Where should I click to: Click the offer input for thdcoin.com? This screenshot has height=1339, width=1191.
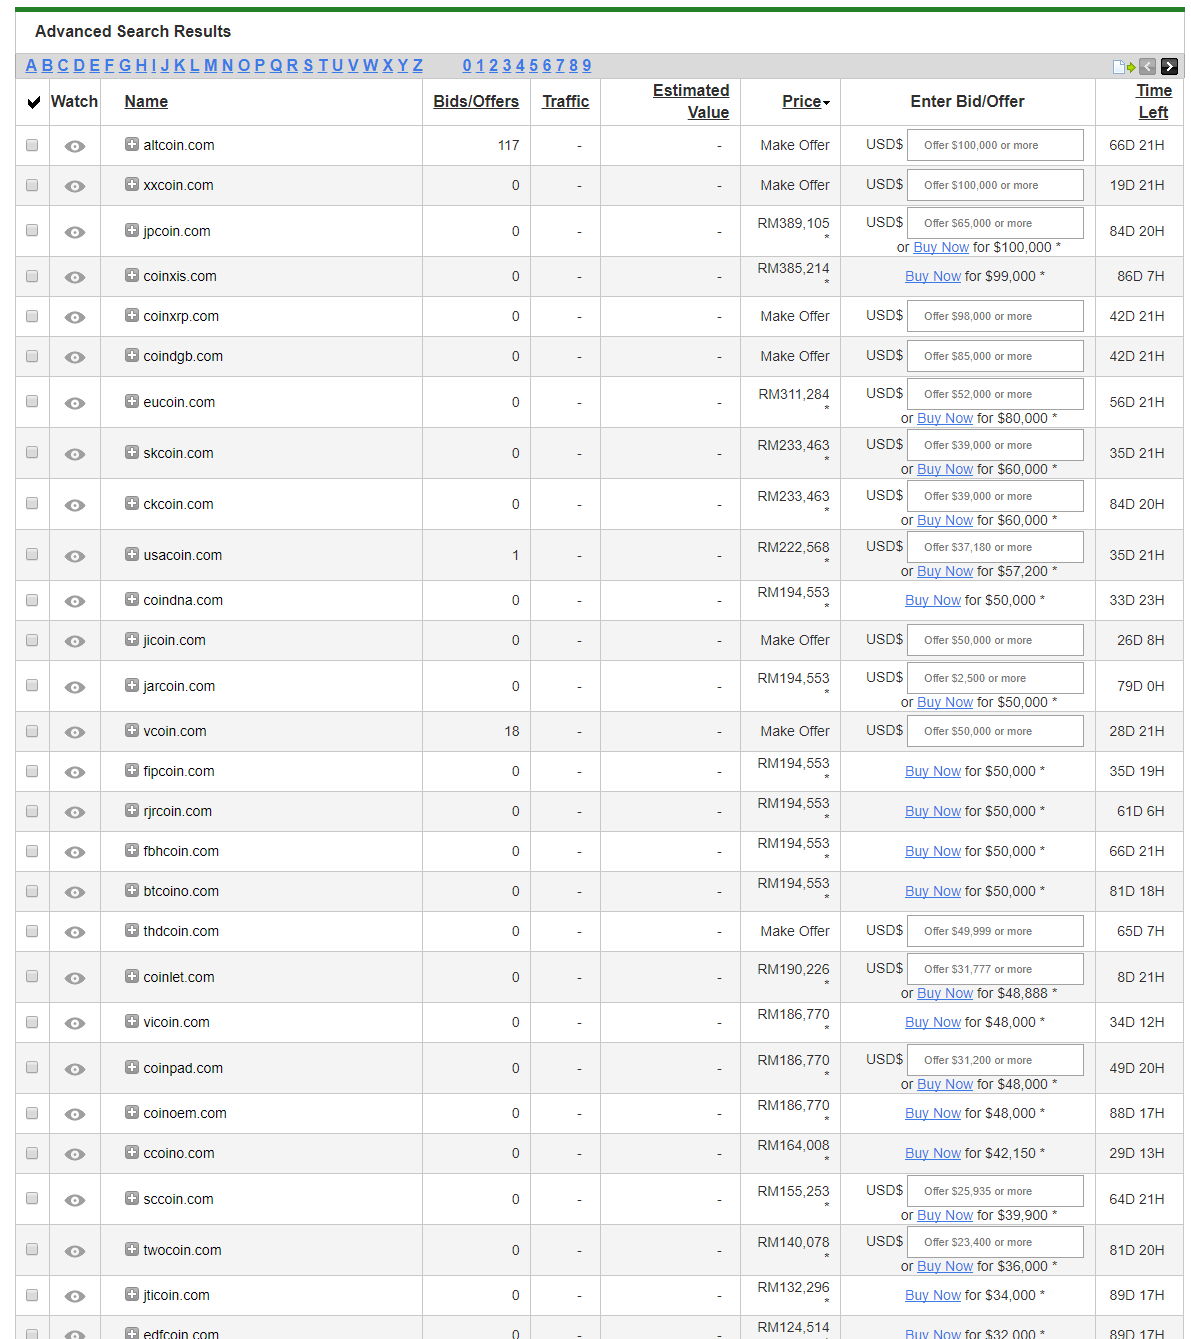[995, 931]
